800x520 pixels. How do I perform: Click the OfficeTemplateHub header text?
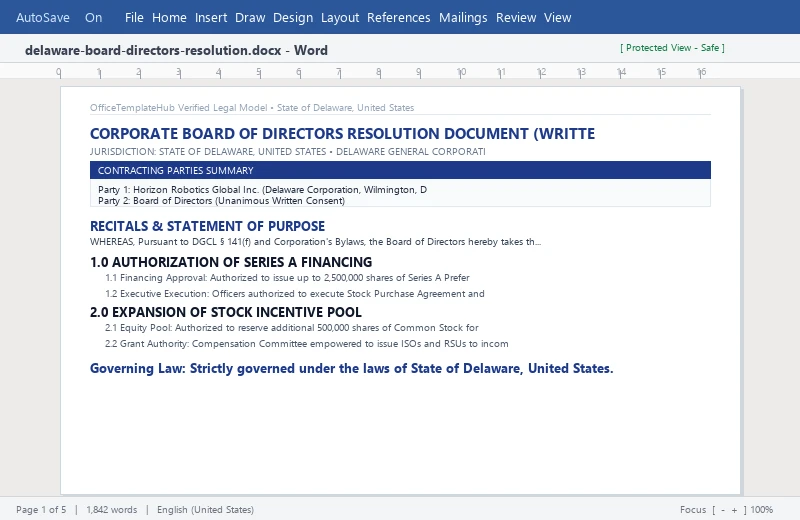tap(252, 108)
